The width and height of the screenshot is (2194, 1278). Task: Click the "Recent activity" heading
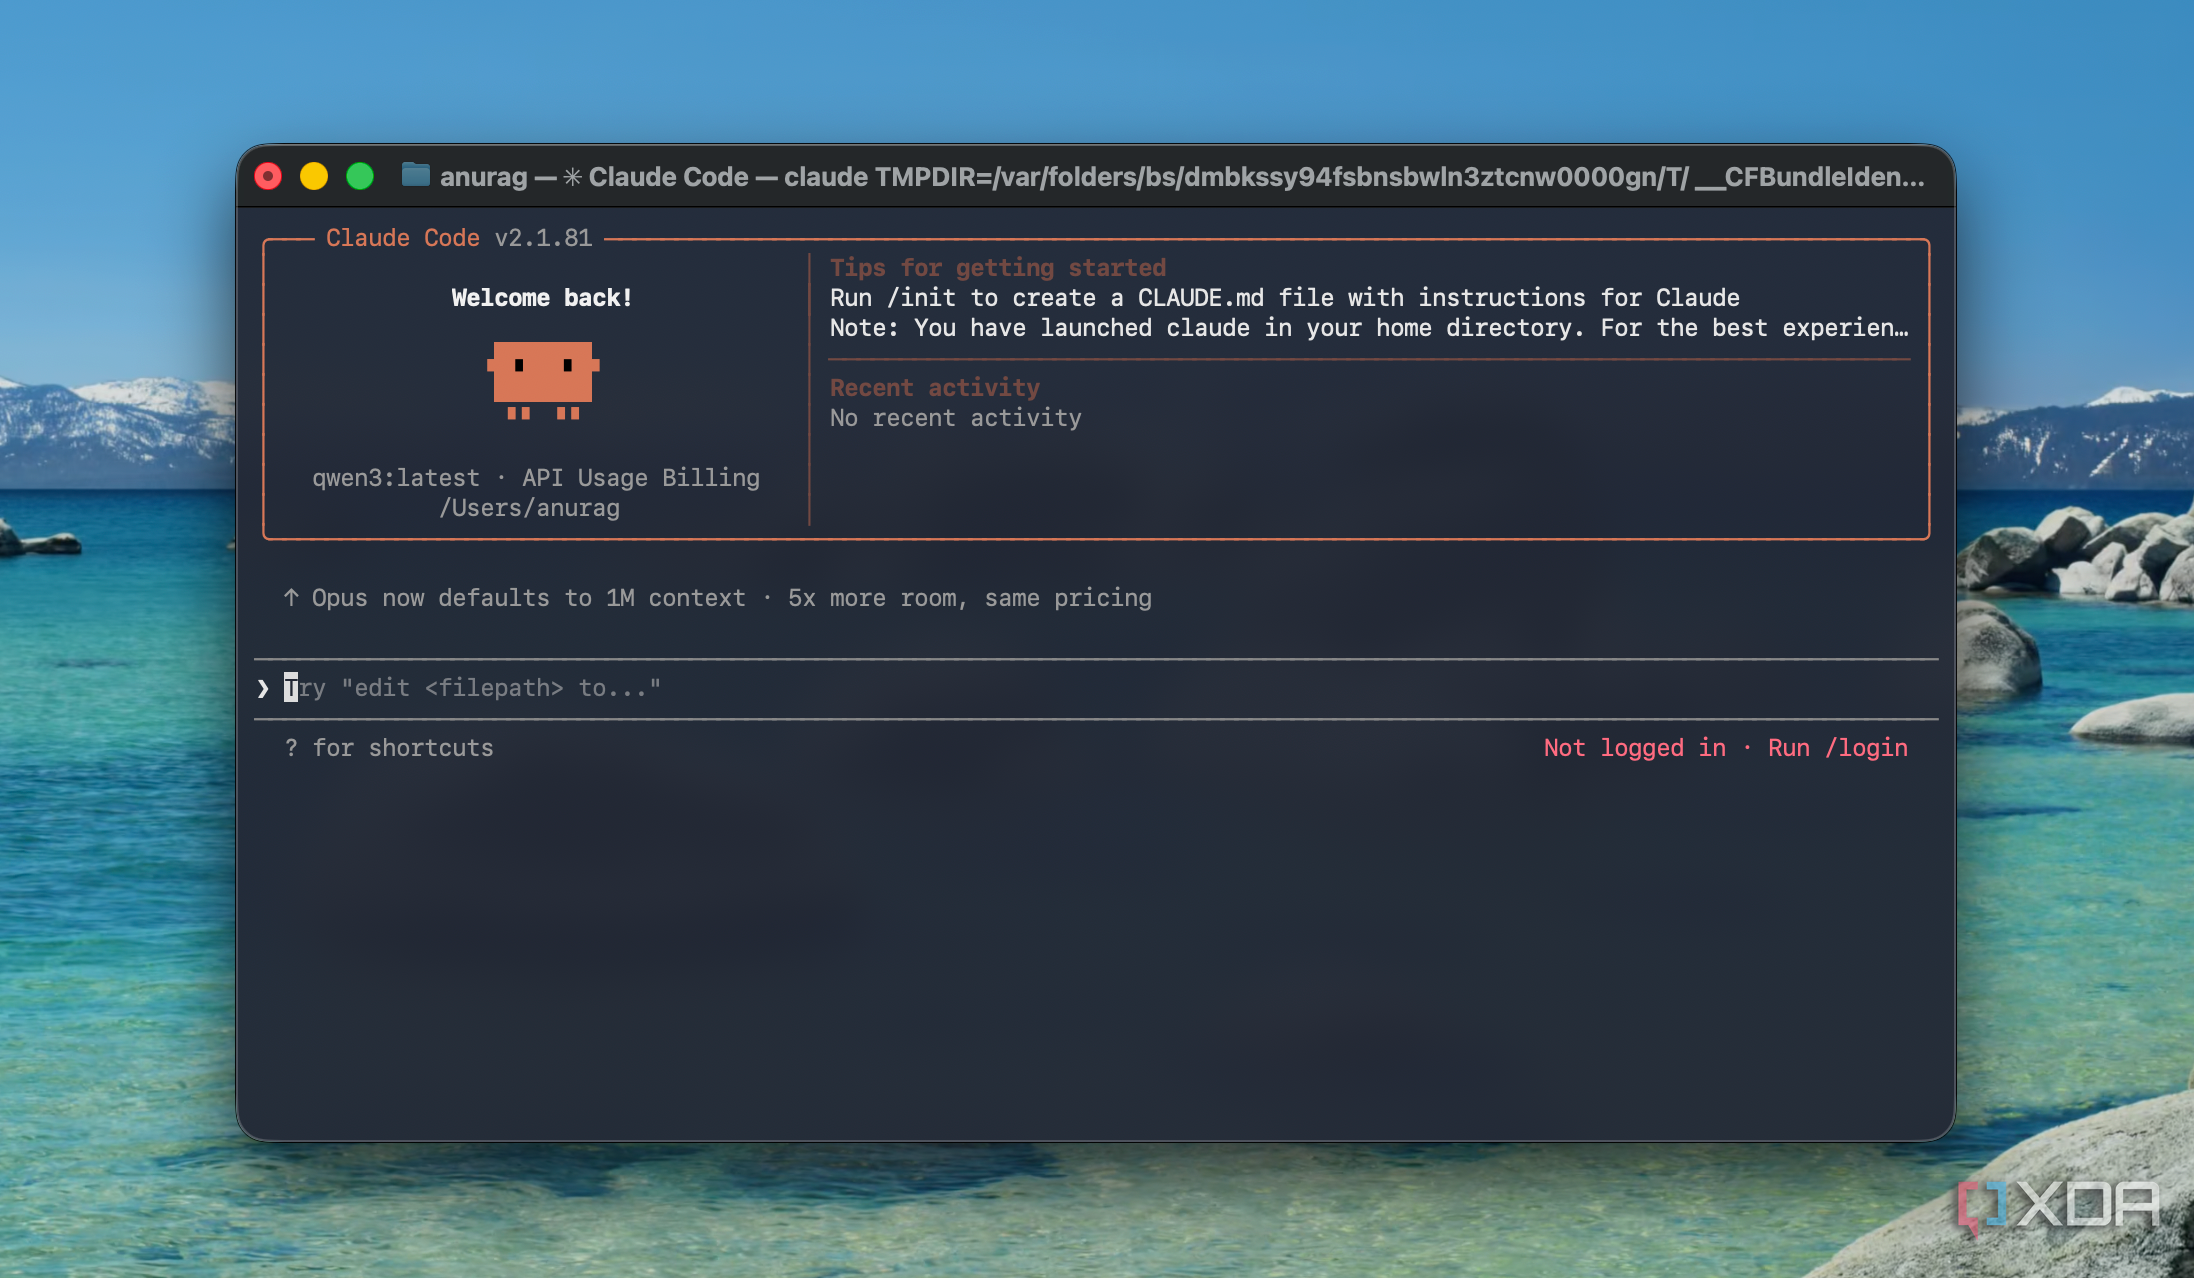[935, 388]
